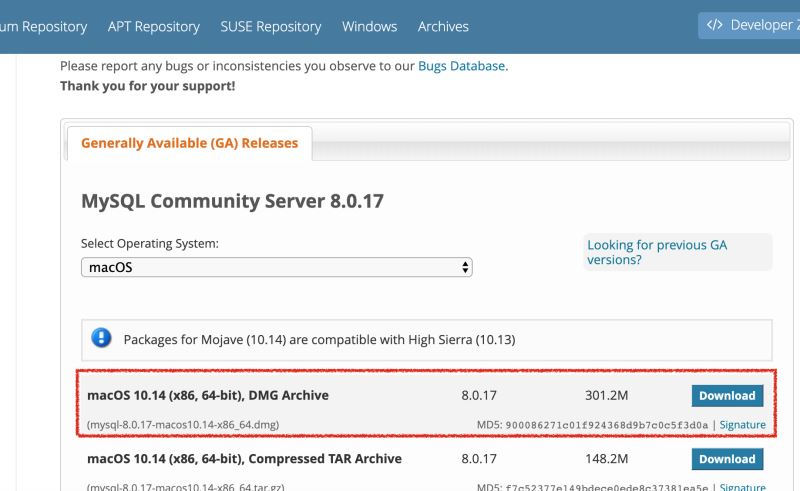Viewport: 800px width, 491px height.
Task: Download the Compressed TAR Archive
Action: click(727, 459)
